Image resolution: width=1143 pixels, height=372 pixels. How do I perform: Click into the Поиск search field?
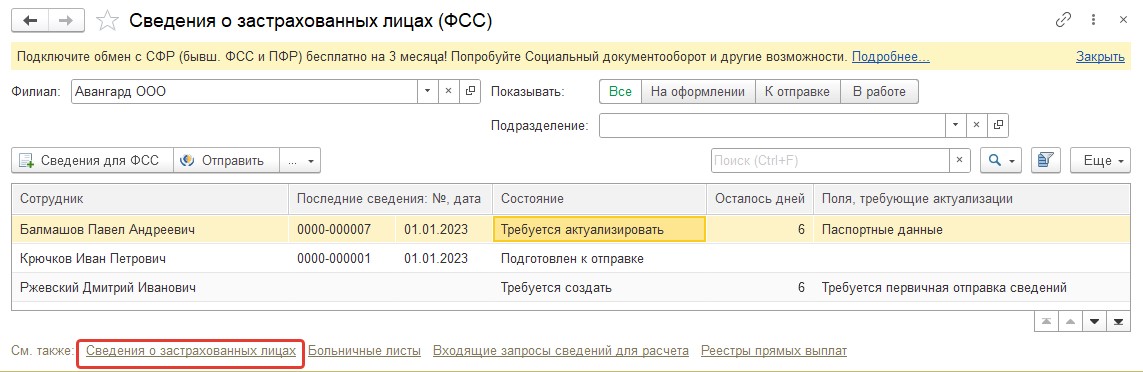click(x=830, y=160)
